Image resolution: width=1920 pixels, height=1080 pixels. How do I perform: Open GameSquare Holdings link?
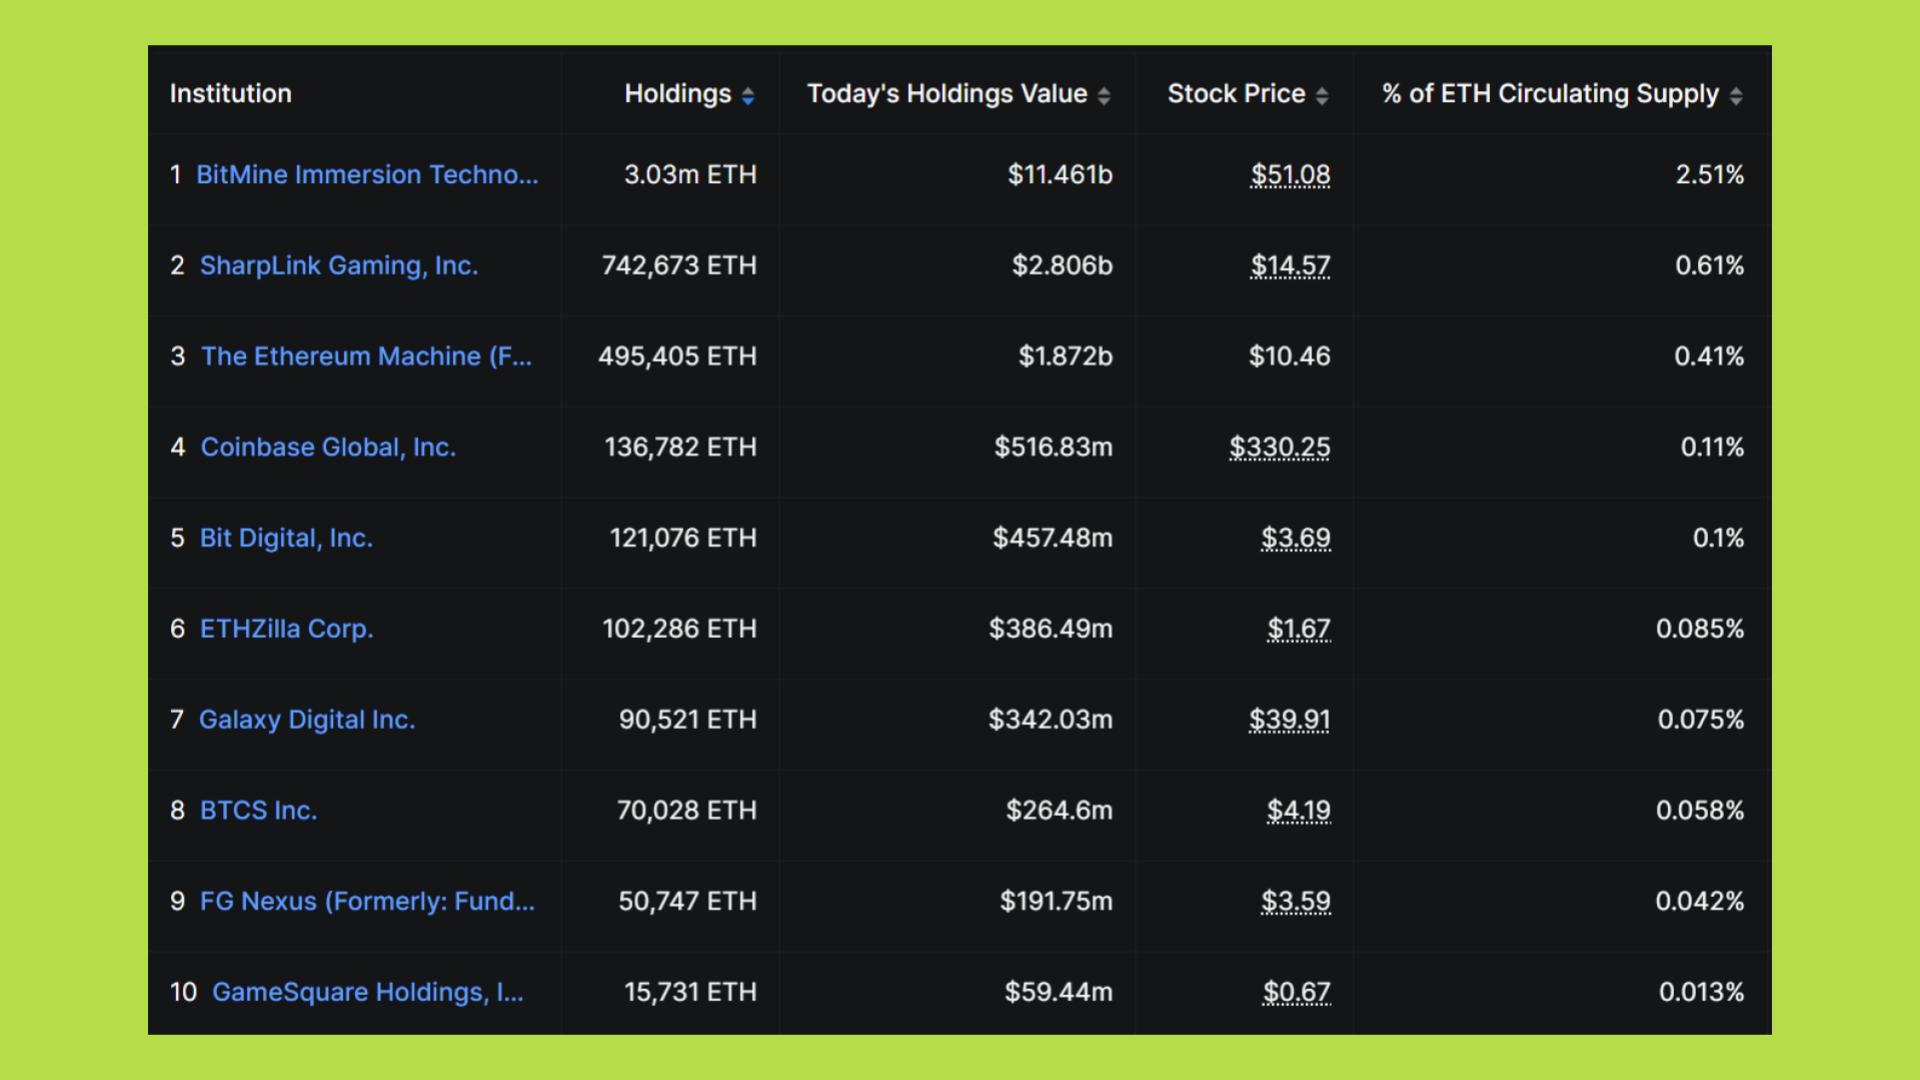[367, 992]
